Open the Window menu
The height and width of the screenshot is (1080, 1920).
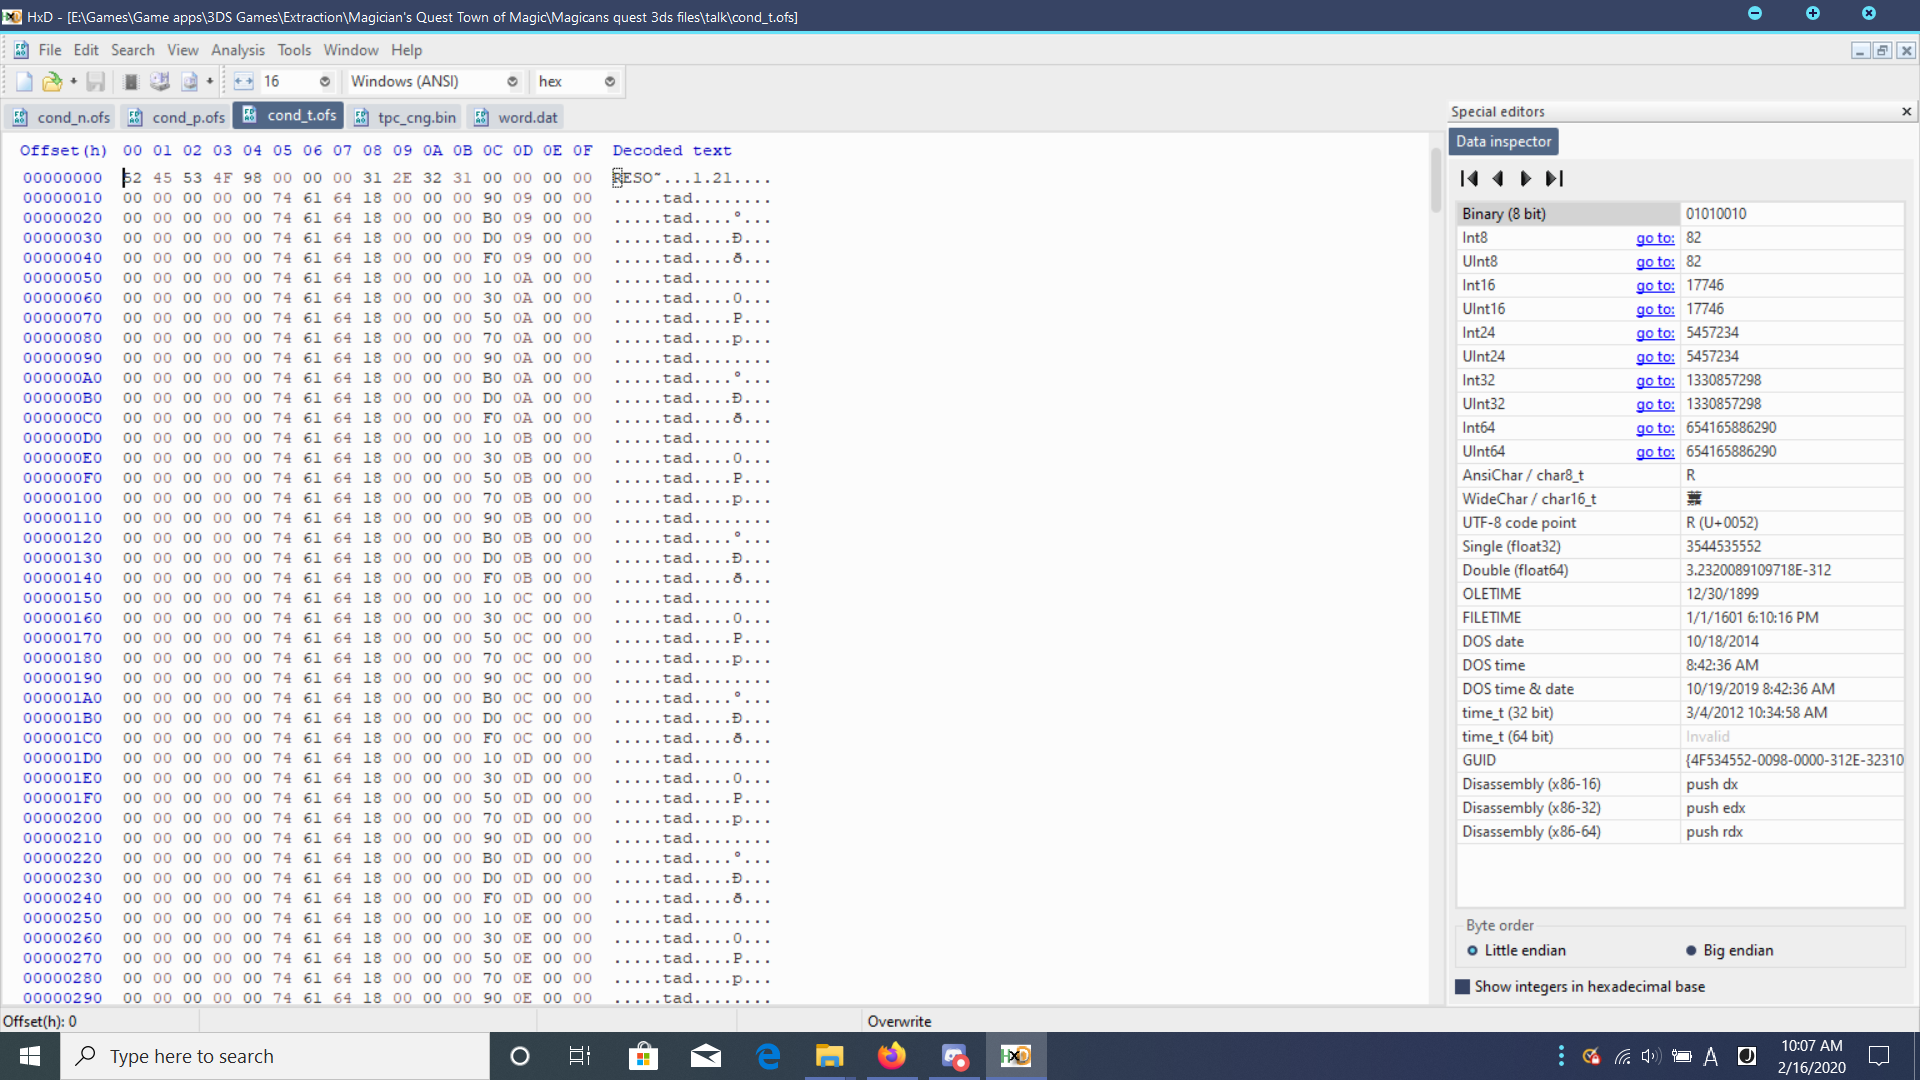[351, 50]
